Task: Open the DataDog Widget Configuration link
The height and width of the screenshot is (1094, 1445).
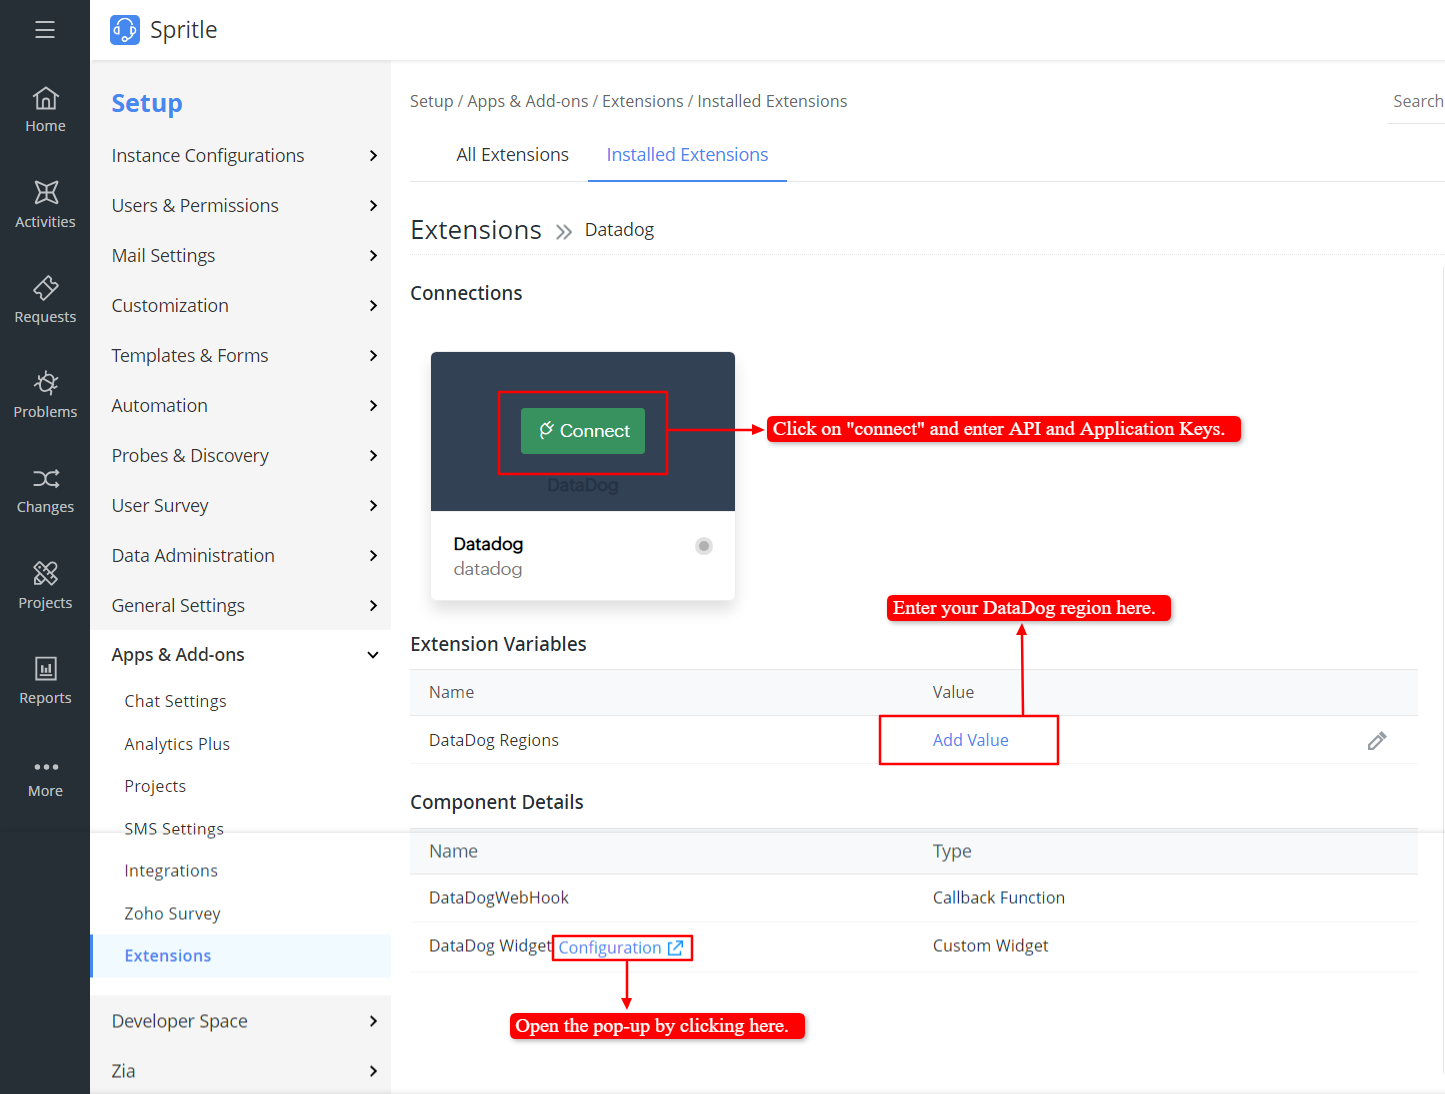Action: tap(620, 948)
